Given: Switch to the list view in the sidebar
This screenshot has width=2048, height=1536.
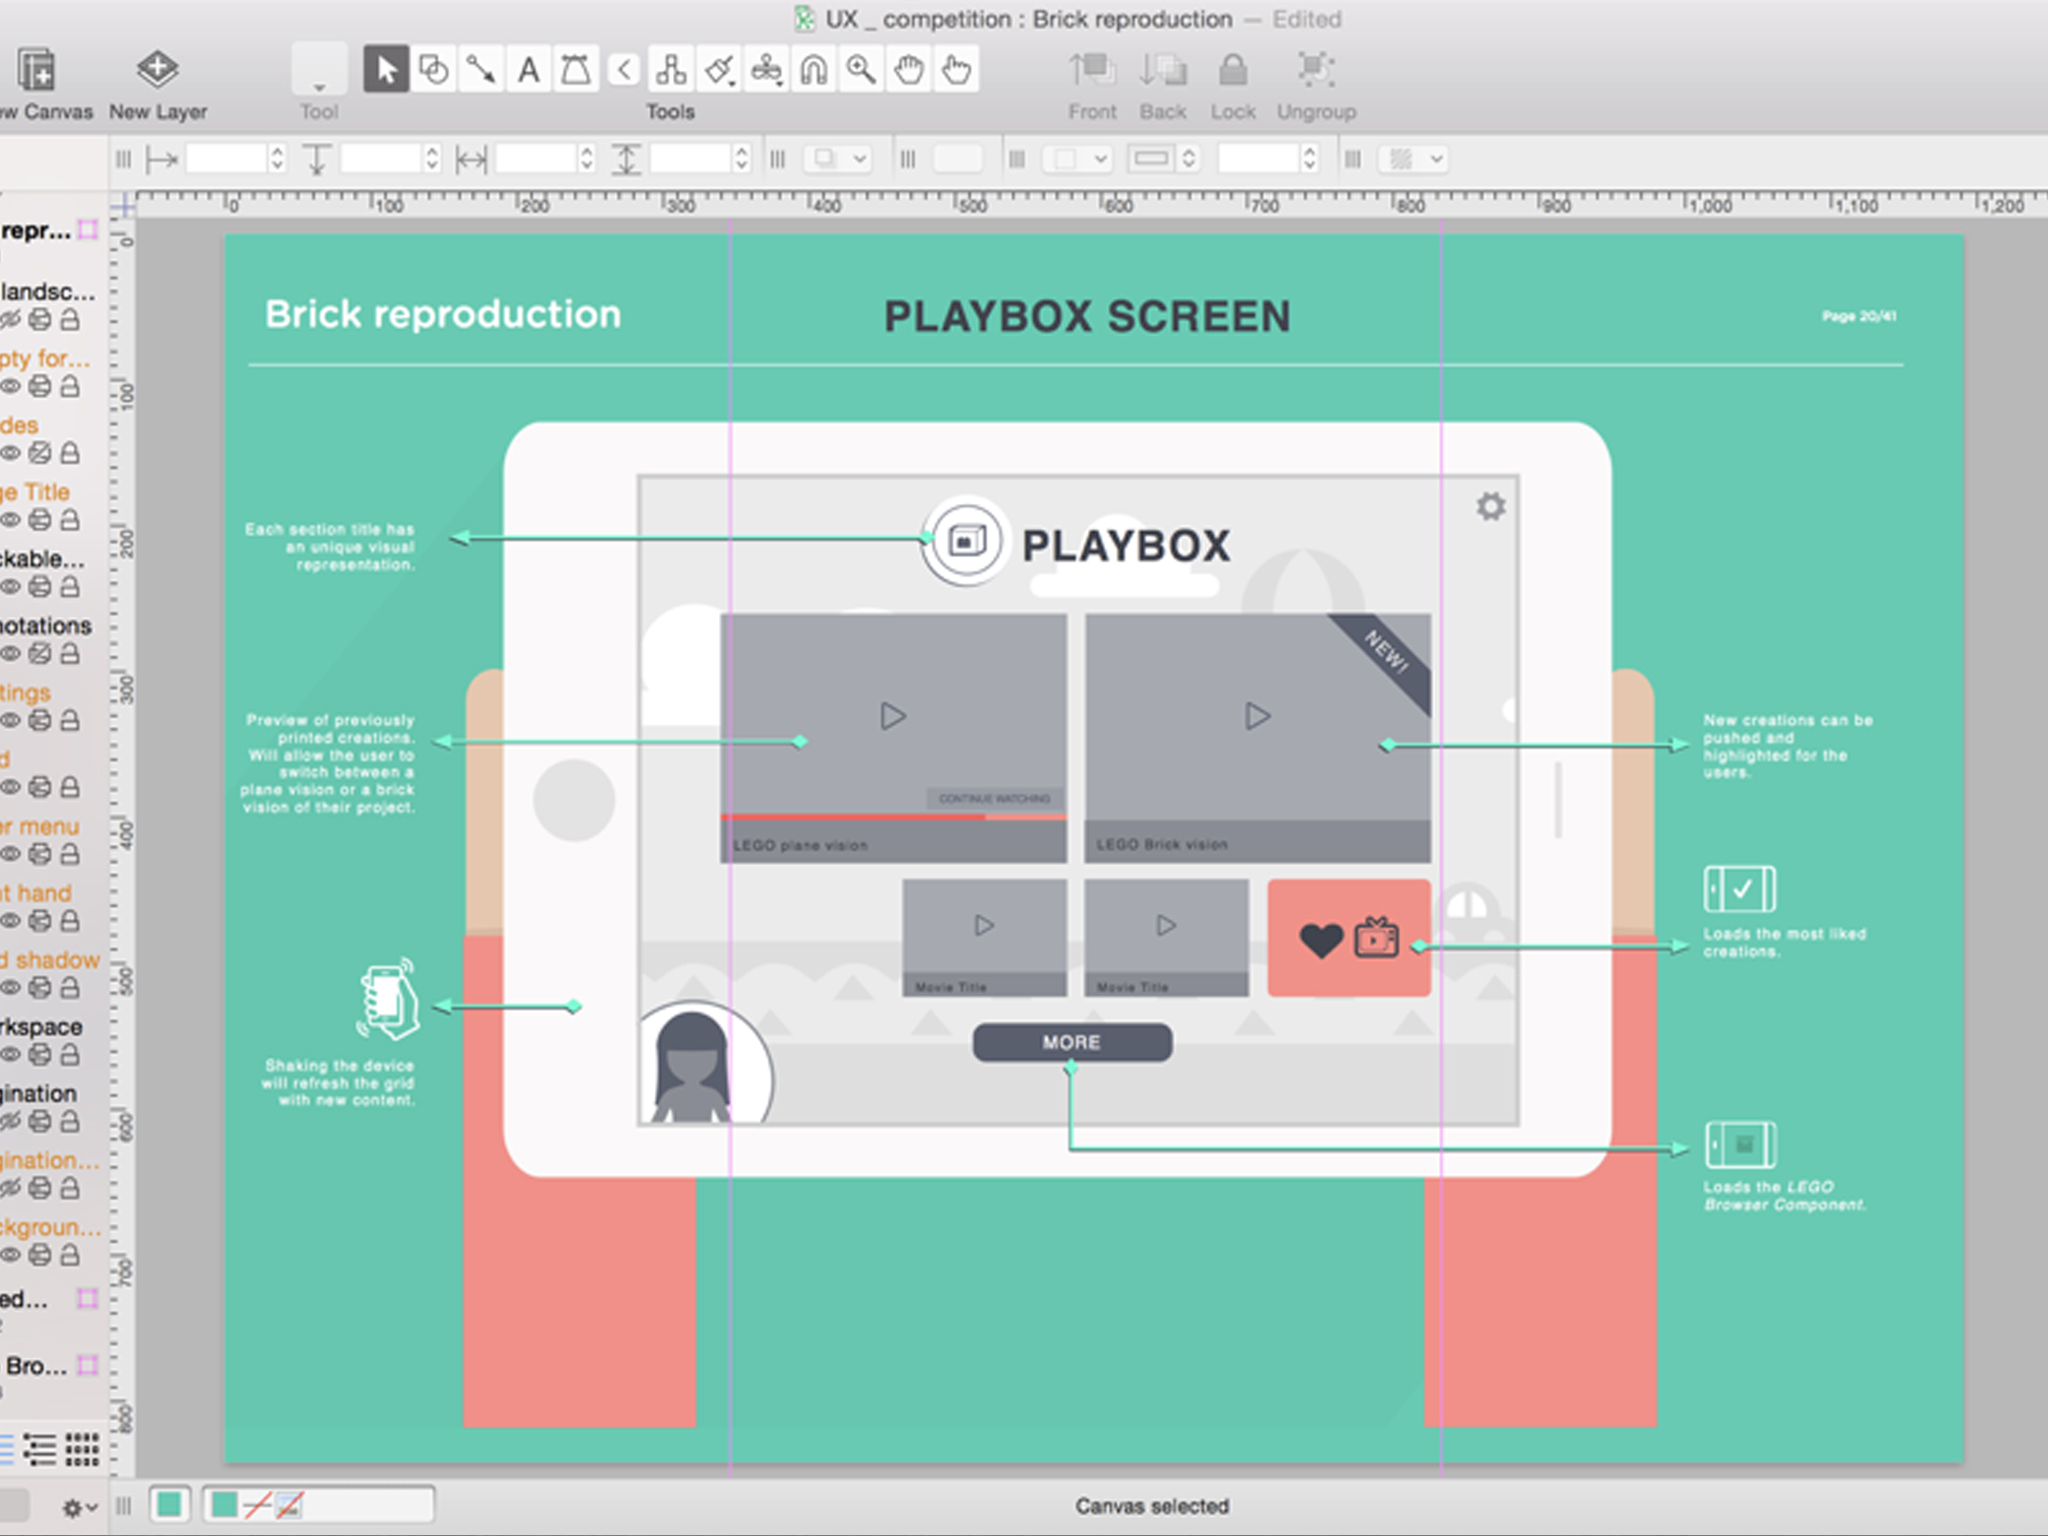Looking at the screenshot, I should (x=40, y=1448).
